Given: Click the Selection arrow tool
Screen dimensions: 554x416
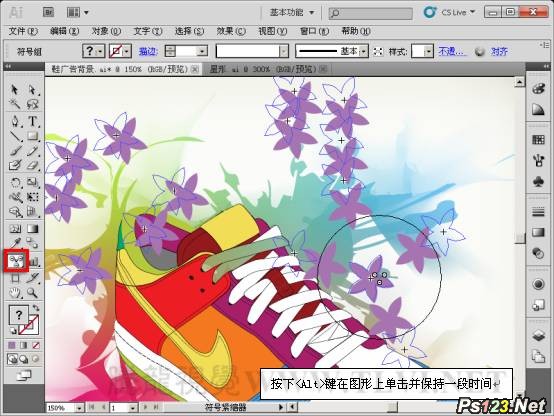Looking at the screenshot, I should (x=15, y=89).
